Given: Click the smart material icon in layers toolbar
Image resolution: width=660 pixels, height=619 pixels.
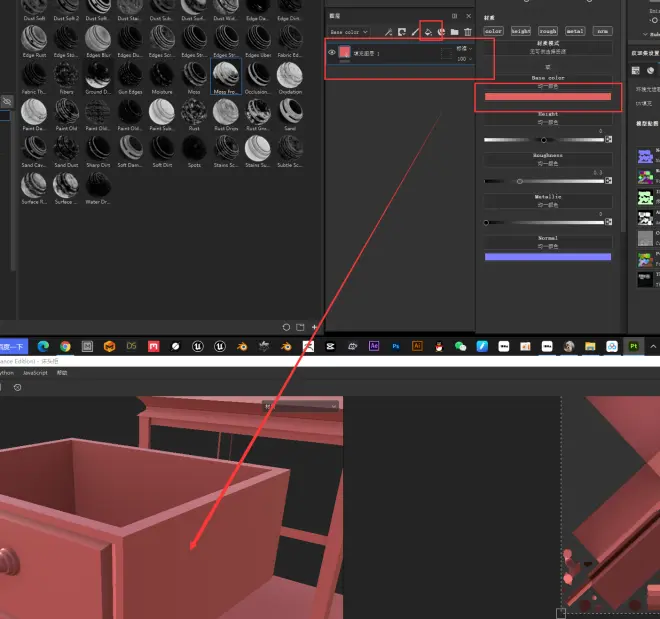Looking at the screenshot, I should pos(441,32).
